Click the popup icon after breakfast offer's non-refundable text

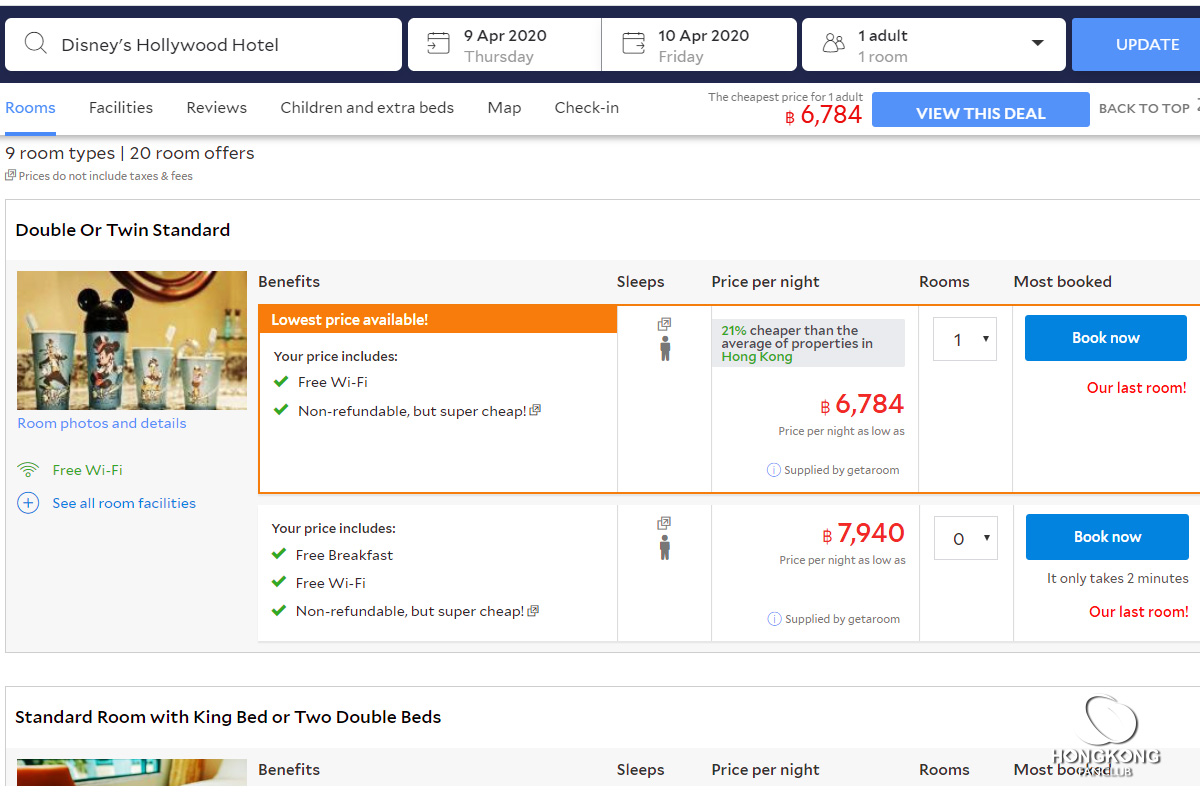(x=533, y=611)
